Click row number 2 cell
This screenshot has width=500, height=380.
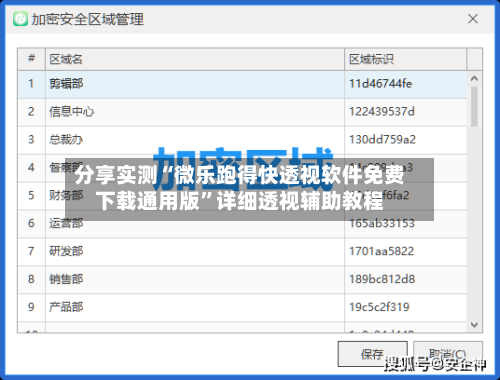pos(31,112)
